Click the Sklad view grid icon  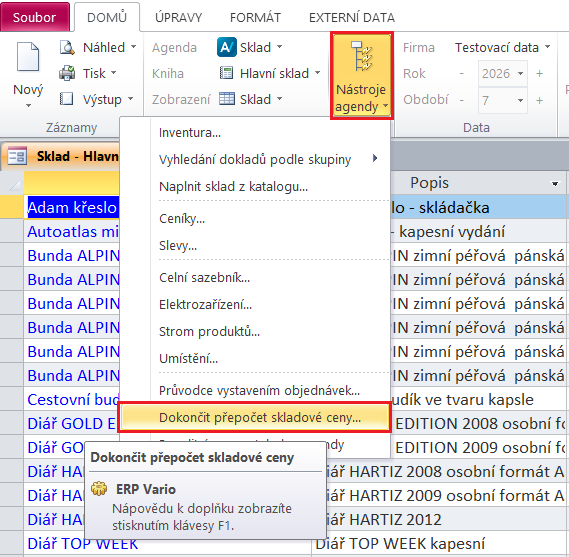[227, 99]
